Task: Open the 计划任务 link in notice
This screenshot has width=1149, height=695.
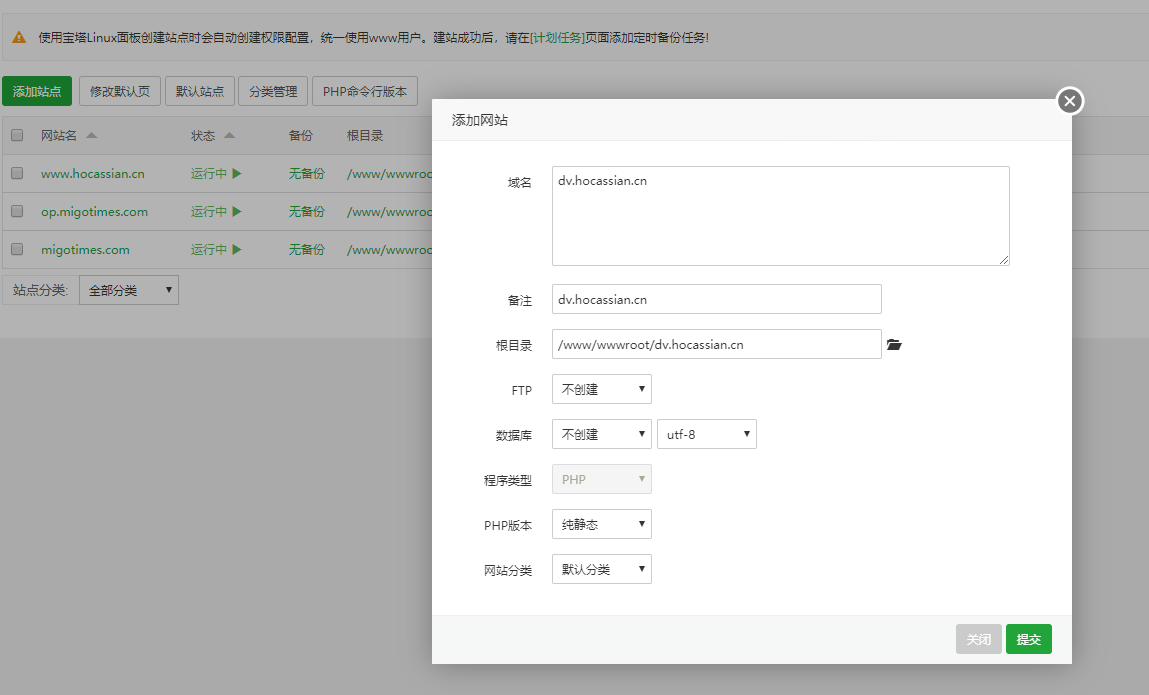Action: (x=558, y=38)
